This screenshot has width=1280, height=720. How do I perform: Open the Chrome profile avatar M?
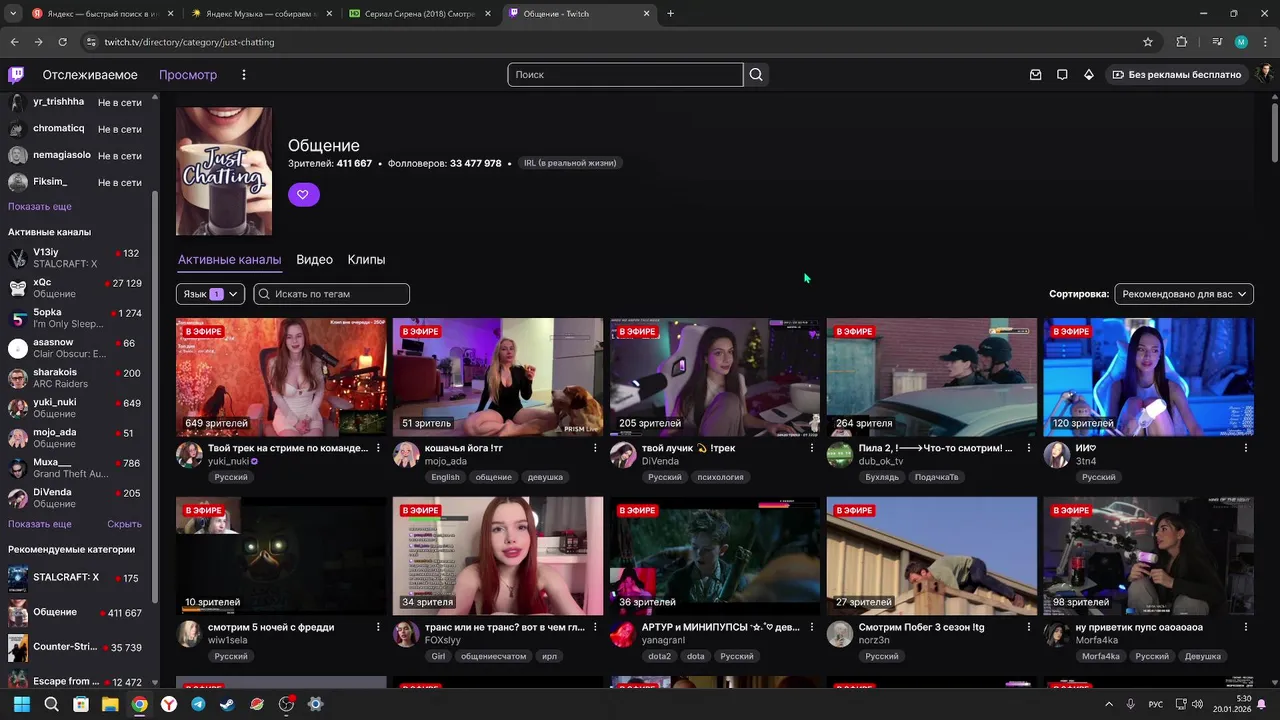[x=1241, y=42]
